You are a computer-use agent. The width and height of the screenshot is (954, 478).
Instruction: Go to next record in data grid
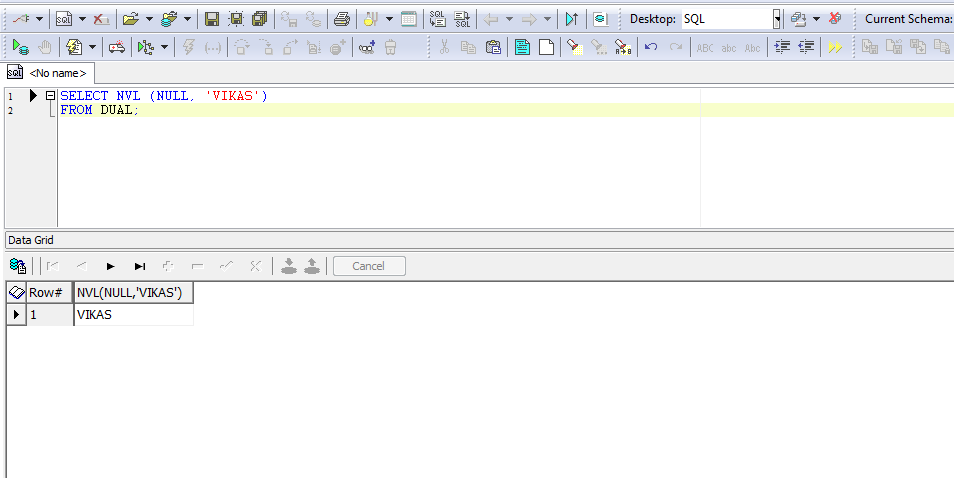[x=110, y=266]
